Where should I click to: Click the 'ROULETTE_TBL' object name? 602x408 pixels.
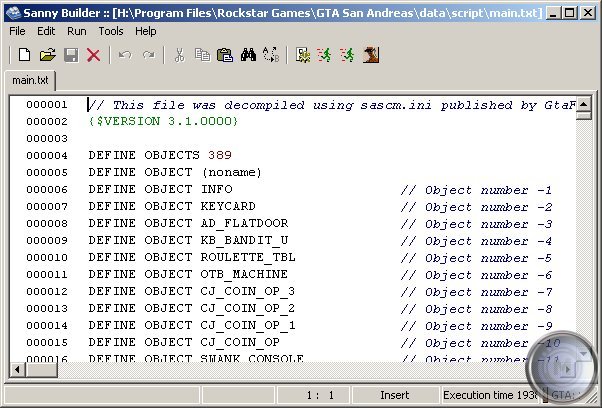pyautogui.click(x=248, y=257)
